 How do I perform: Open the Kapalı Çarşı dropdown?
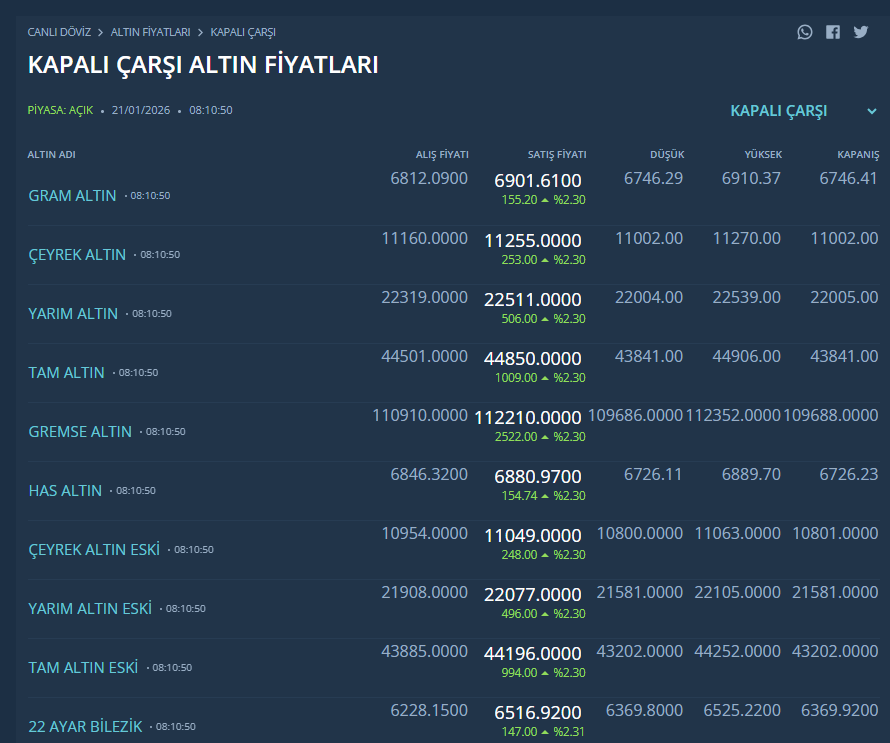pos(779,111)
